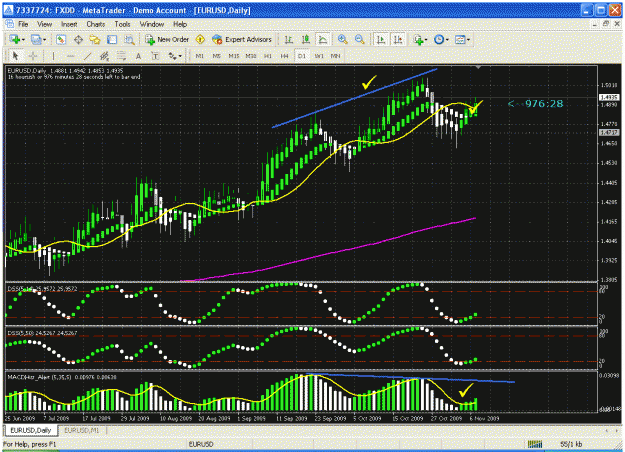Switch chart to M30 timeframe
The width and height of the screenshot is (625, 452).
(251, 56)
